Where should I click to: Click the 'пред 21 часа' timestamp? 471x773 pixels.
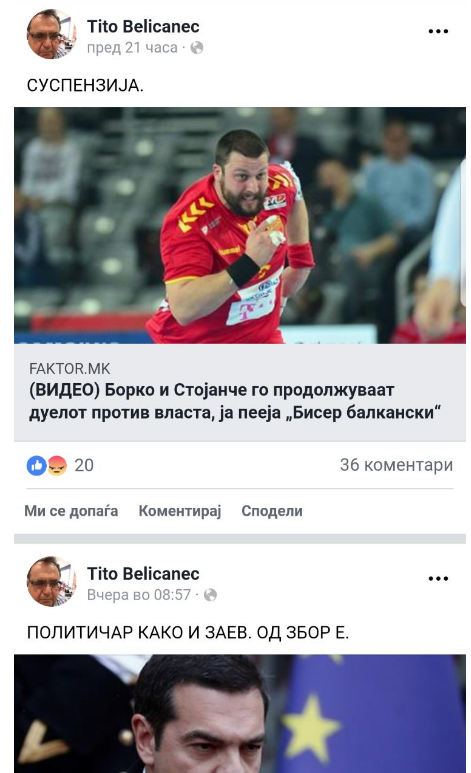click(132, 48)
